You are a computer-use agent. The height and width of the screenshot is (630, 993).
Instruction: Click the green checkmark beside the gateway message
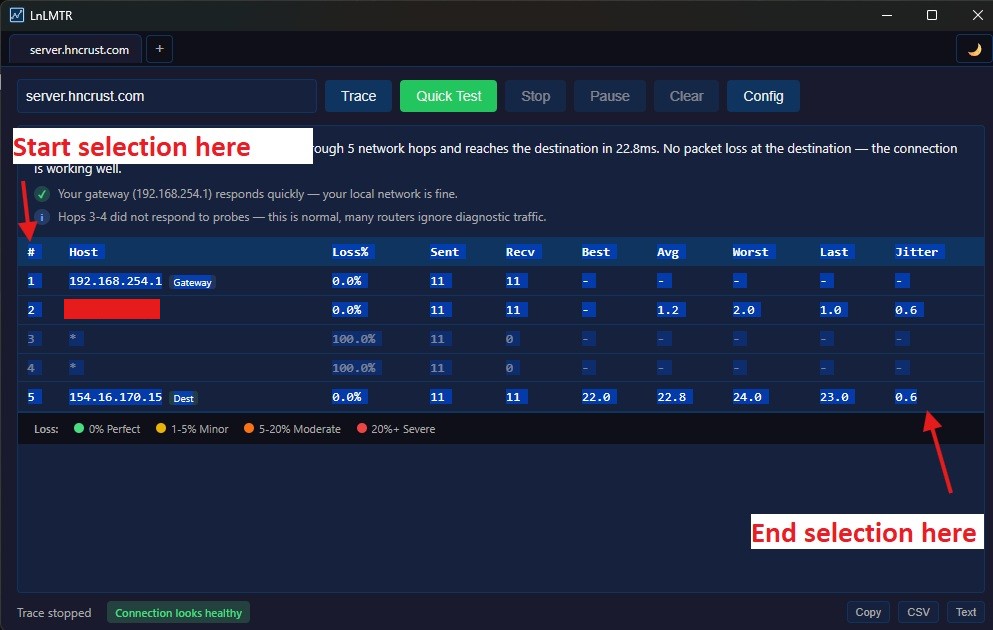pyautogui.click(x=42, y=194)
